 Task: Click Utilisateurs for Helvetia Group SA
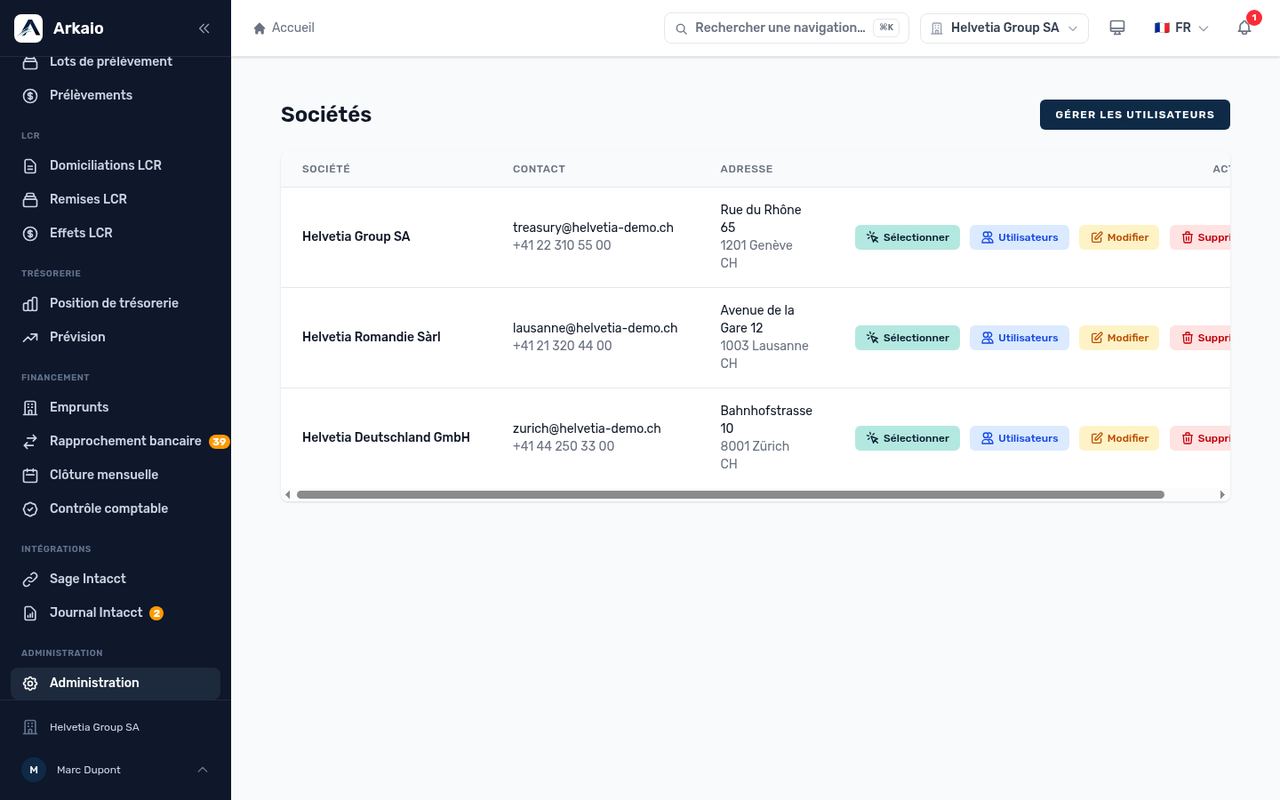(1019, 237)
